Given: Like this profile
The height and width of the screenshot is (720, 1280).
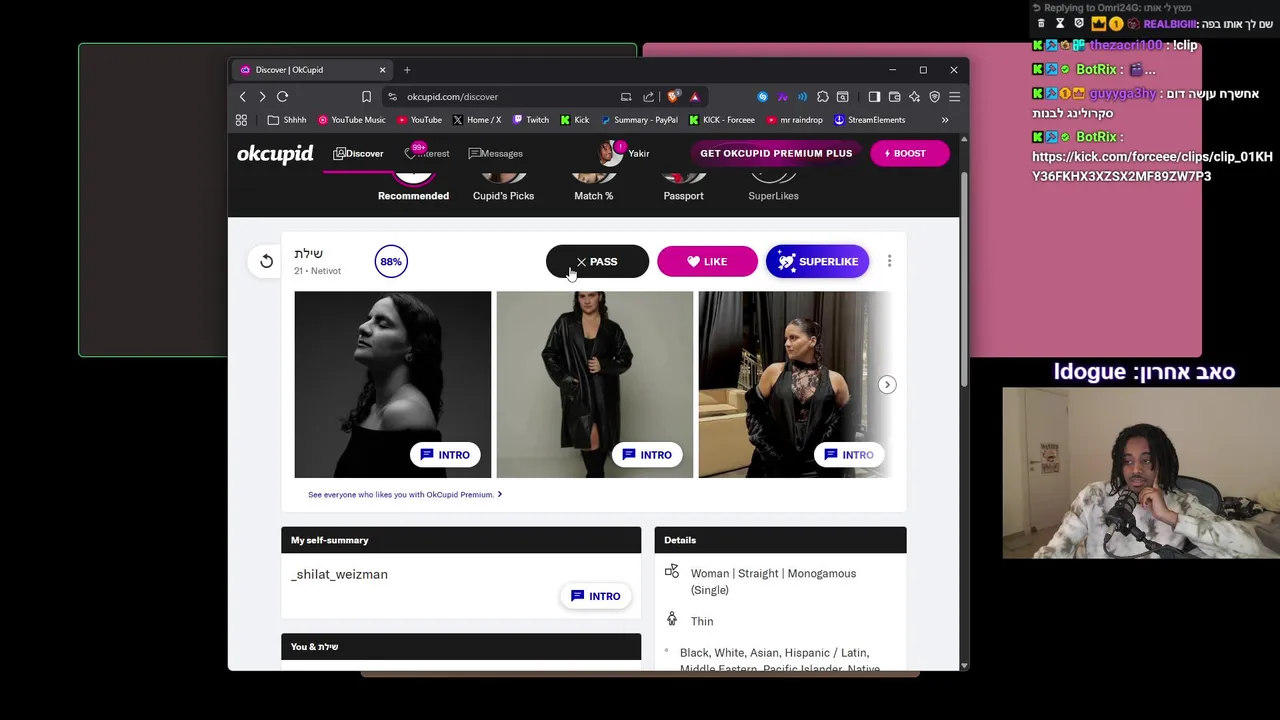Looking at the screenshot, I should 707,262.
